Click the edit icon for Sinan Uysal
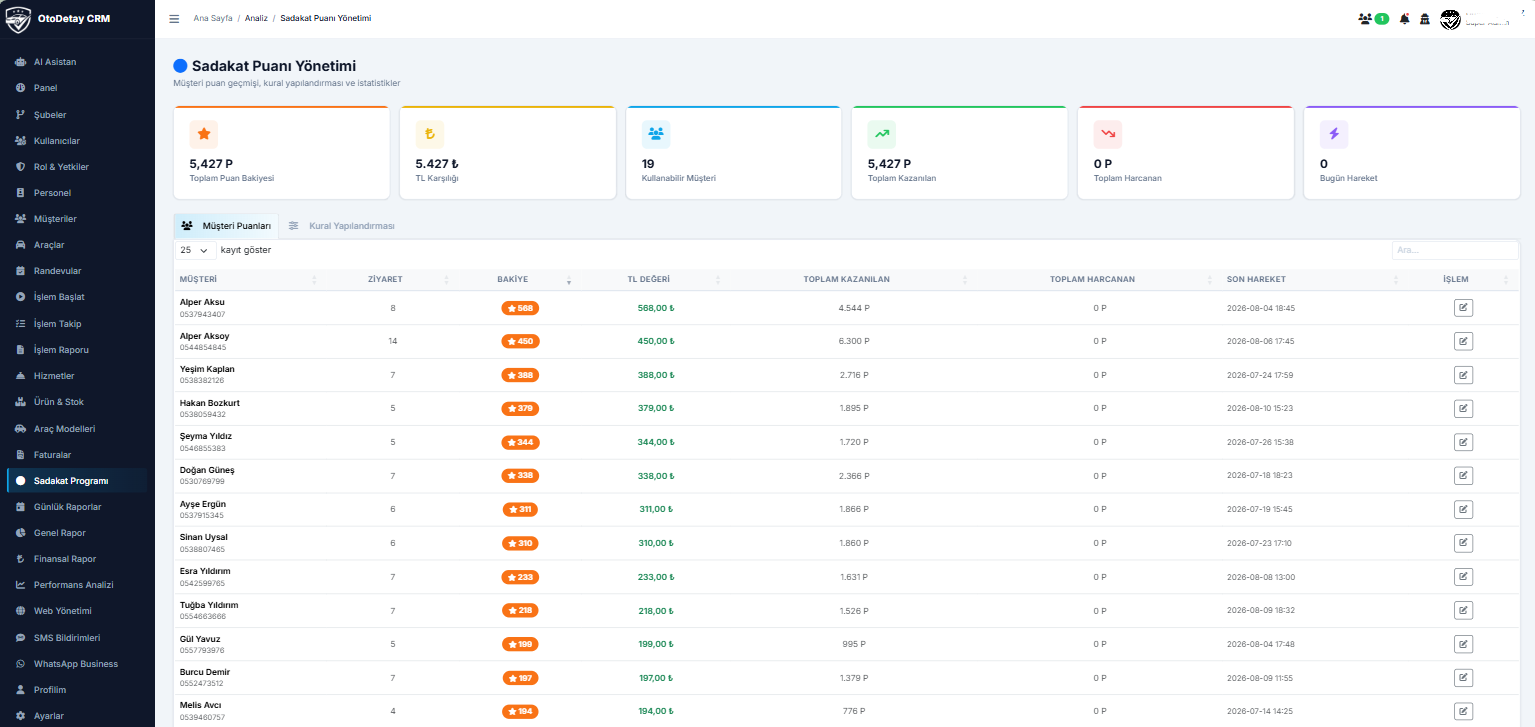 [x=1463, y=543]
